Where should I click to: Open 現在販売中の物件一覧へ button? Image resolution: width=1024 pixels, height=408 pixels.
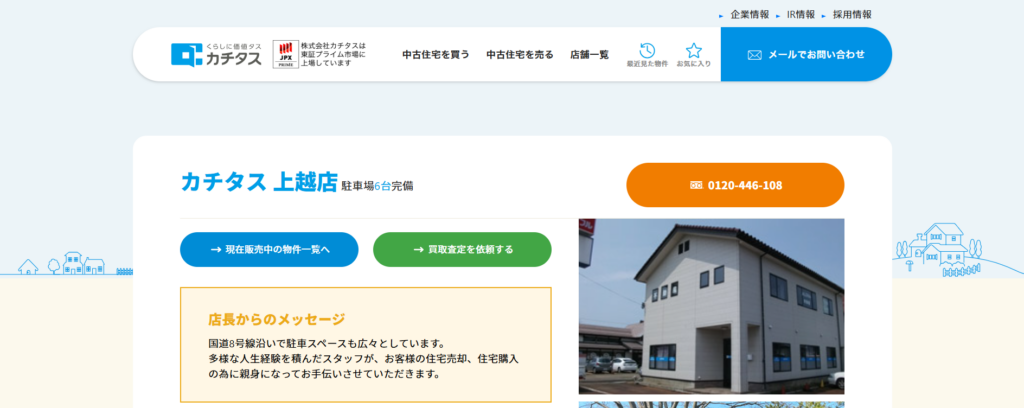tap(269, 249)
